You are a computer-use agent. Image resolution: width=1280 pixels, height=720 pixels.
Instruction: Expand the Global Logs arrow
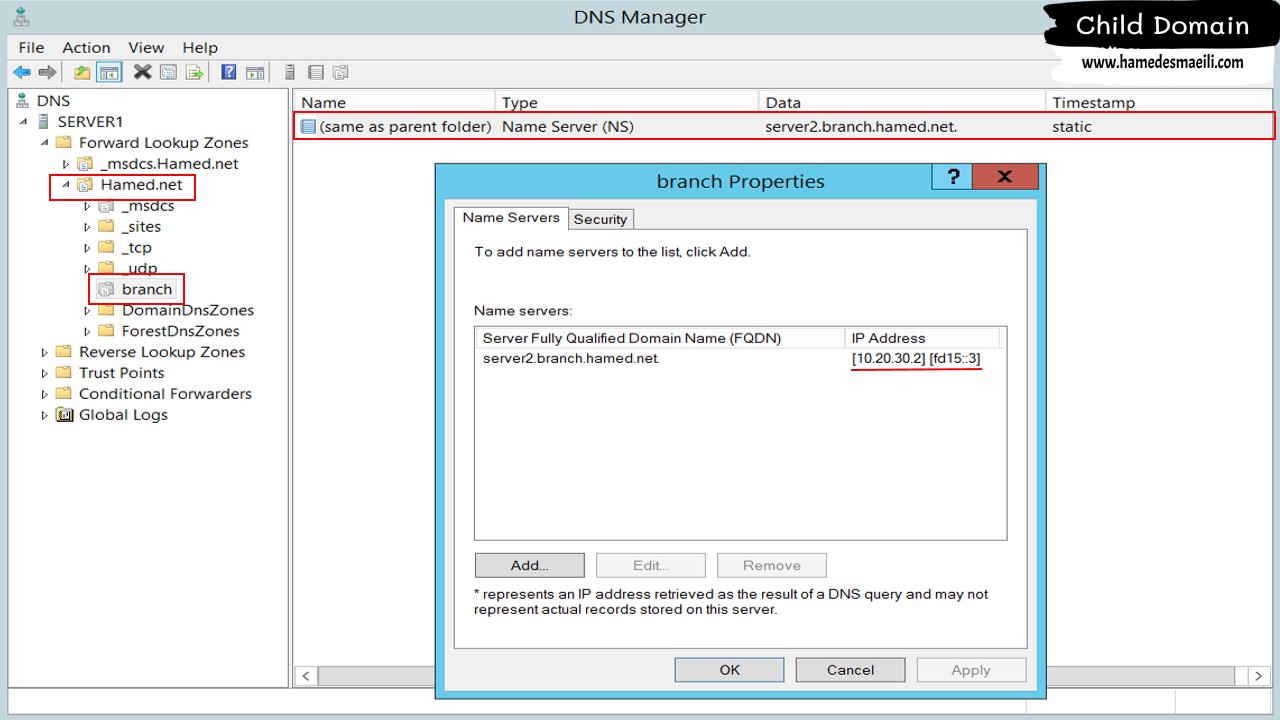coord(44,415)
